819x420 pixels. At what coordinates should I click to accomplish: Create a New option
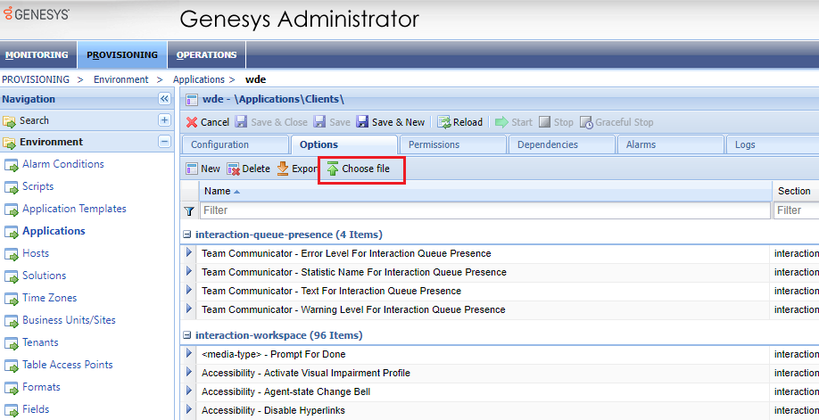pyautogui.click(x=203, y=169)
